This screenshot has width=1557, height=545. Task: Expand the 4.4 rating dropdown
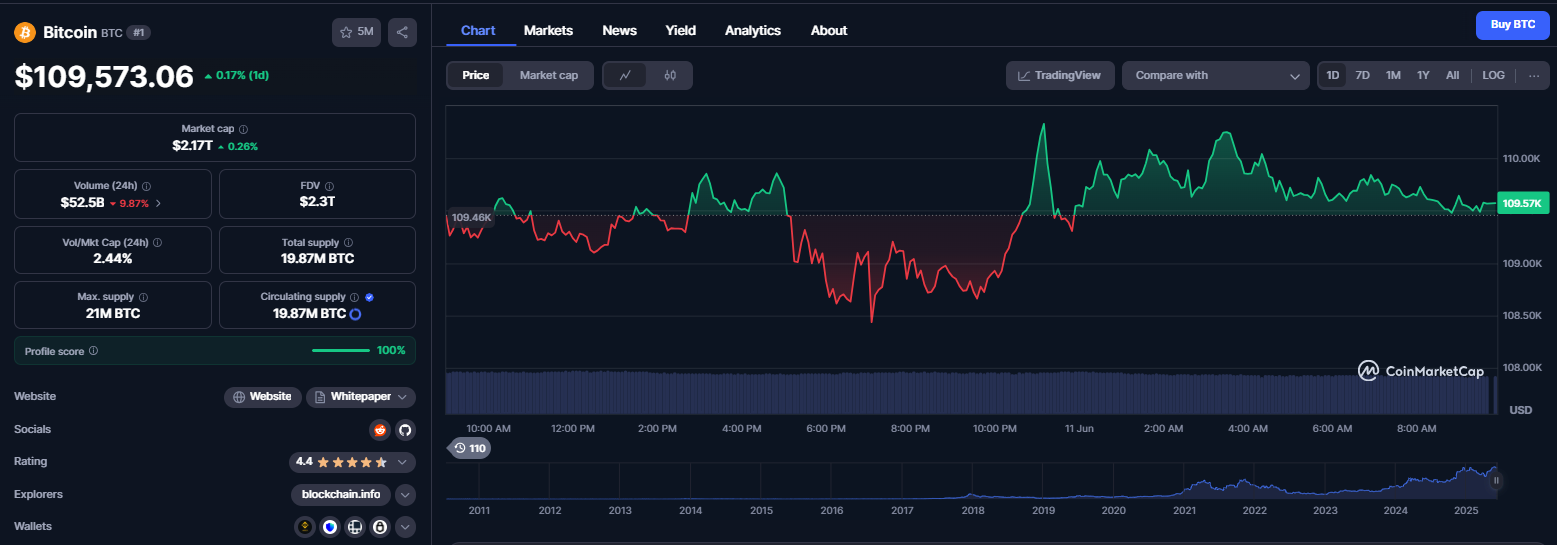[x=352, y=462]
